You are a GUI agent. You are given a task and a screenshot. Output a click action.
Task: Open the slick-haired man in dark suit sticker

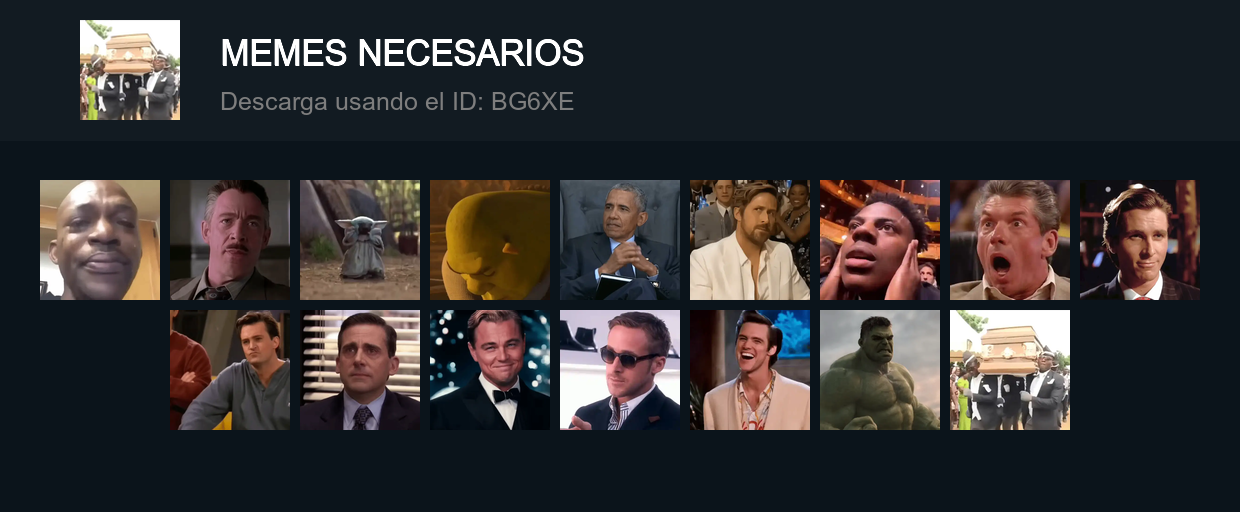[x=1140, y=240]
